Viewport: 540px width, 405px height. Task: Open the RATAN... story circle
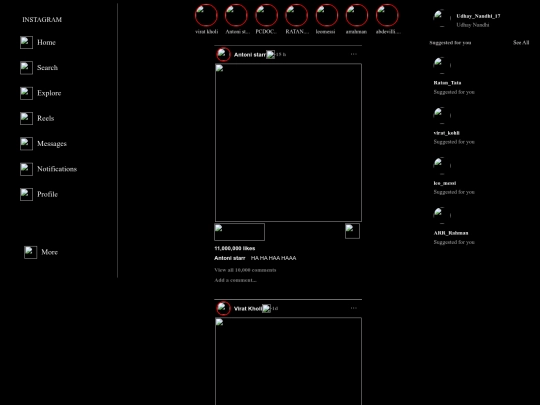[297, 15]
